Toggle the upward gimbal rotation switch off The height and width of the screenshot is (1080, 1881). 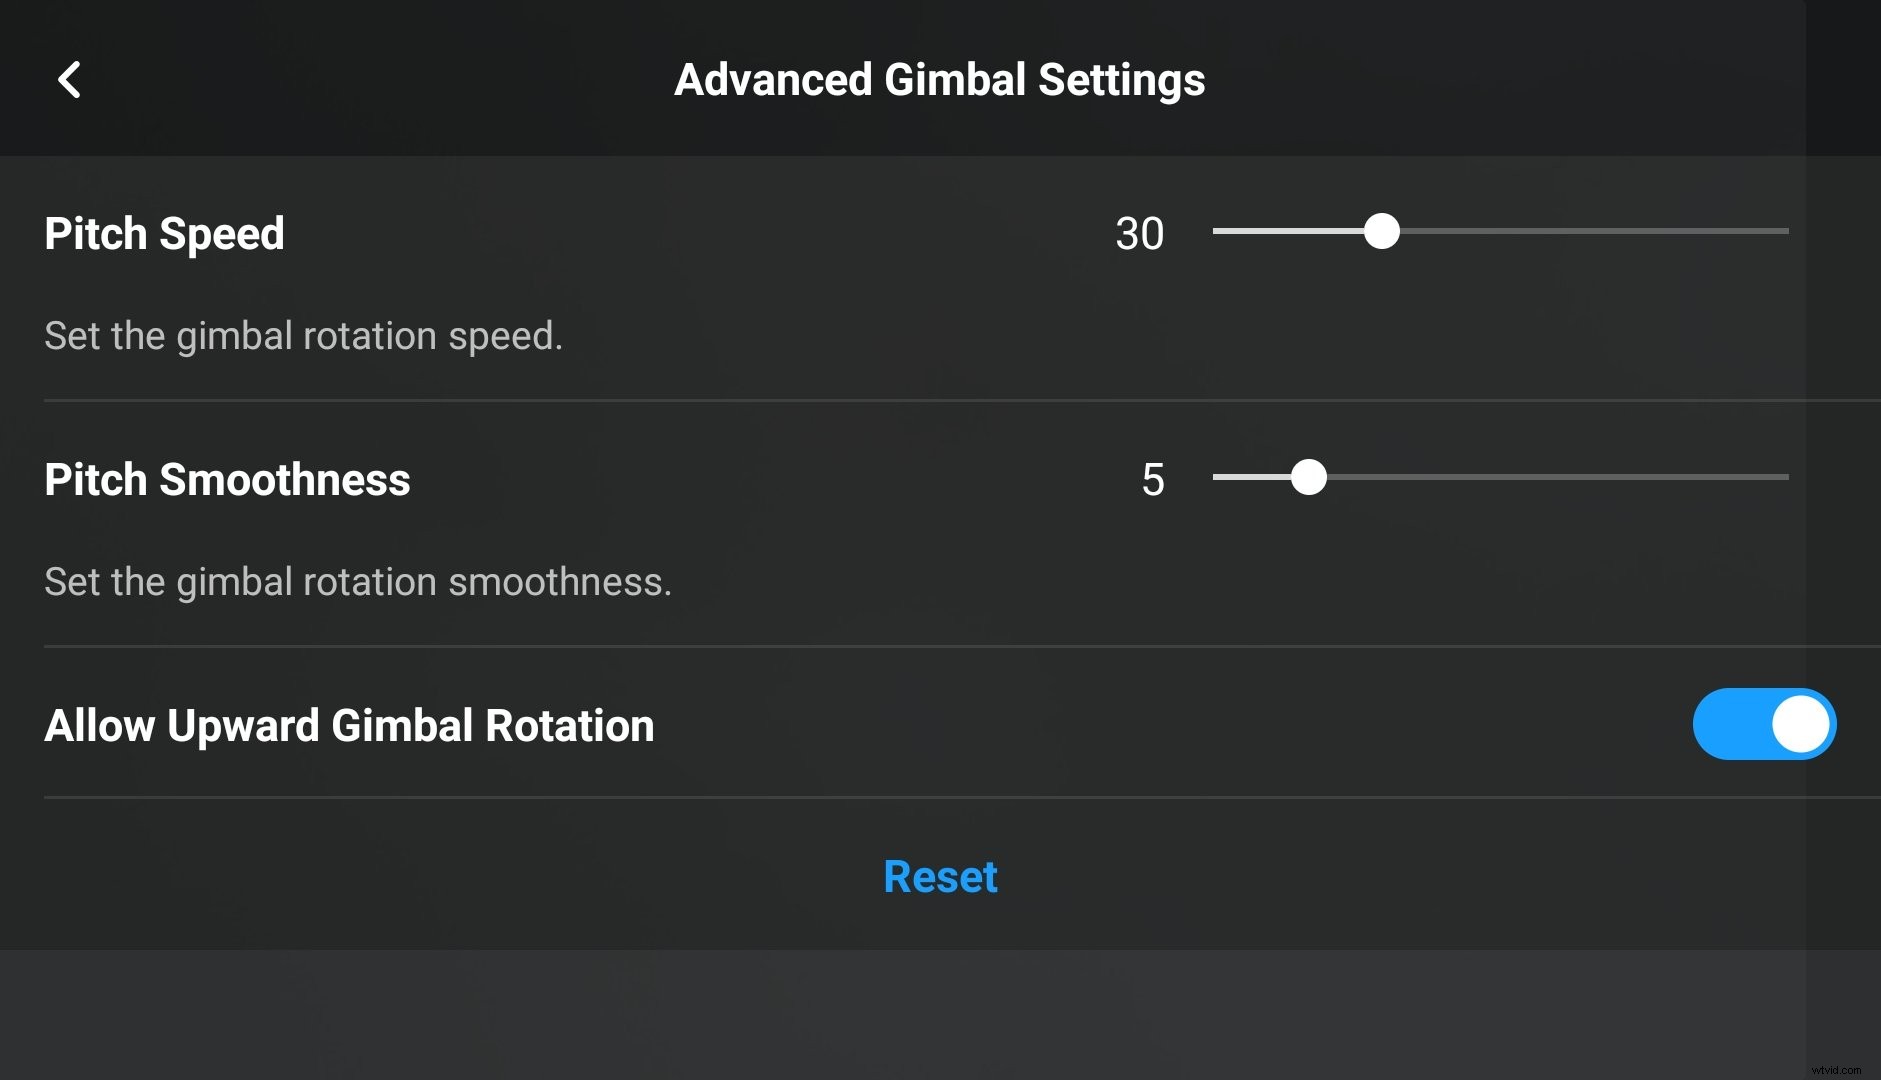(1765, 724)
